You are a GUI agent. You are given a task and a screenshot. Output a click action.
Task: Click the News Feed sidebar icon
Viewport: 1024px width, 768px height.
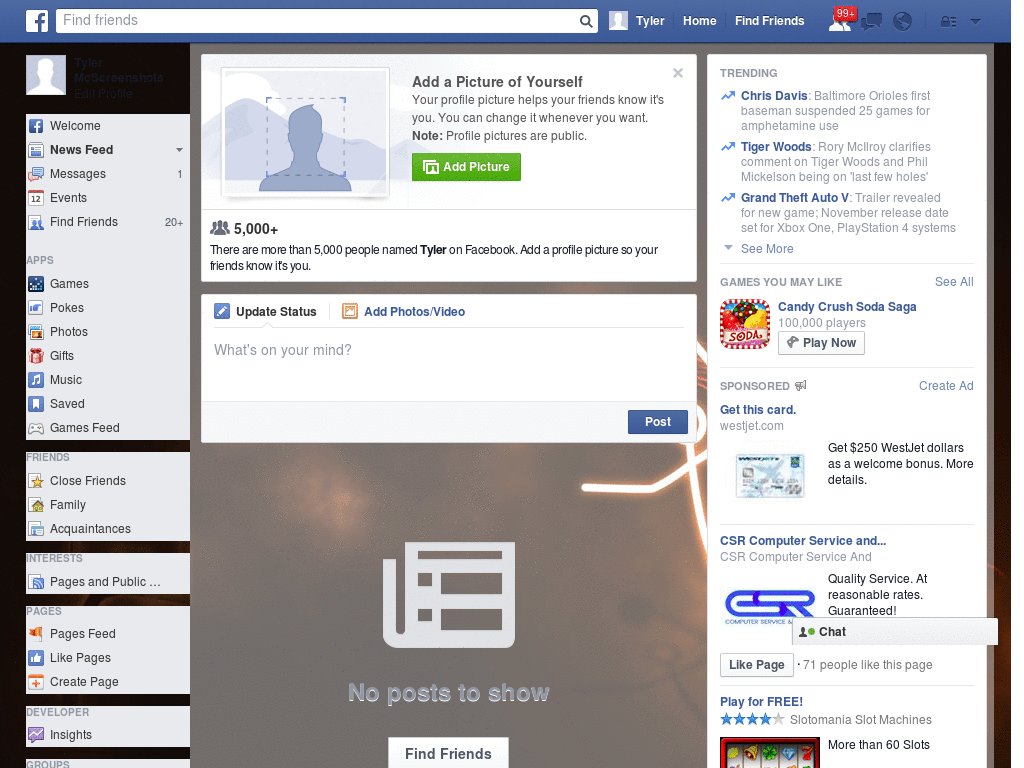click(x=36, y=150)
